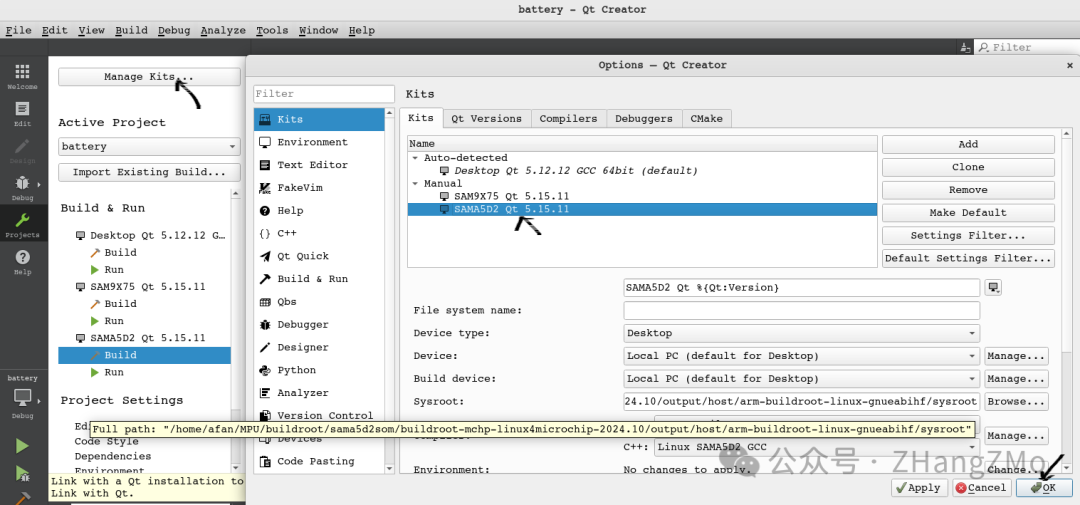
Task: Open the Version Control options category
Action: coord(319,415)
